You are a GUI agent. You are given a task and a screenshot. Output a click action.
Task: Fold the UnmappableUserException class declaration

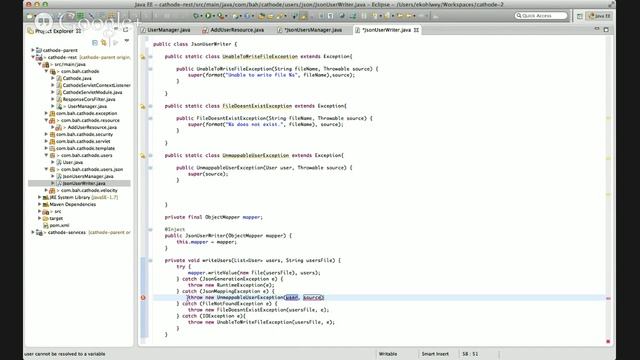[x=150, y=156]
